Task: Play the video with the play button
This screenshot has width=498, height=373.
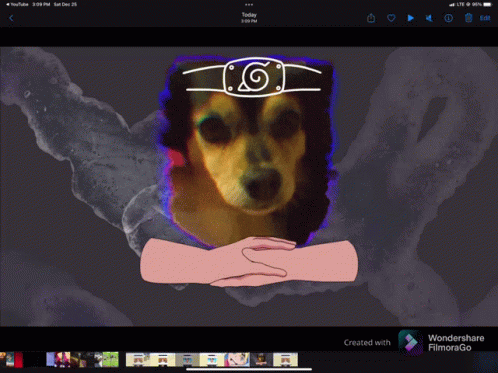Action: (410, 18)
